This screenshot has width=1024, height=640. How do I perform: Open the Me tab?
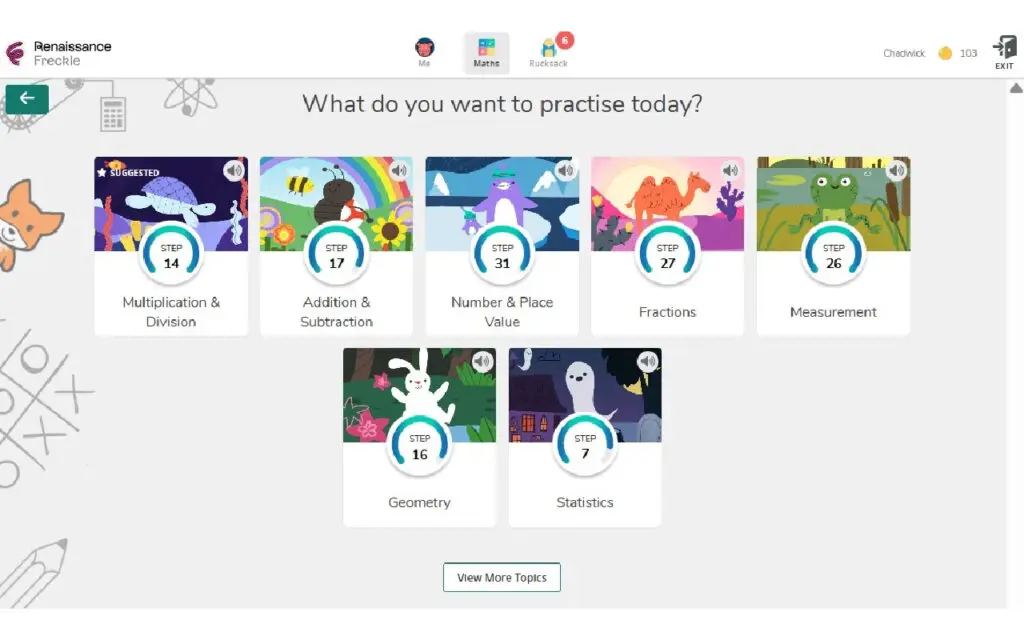coord(425,52)
